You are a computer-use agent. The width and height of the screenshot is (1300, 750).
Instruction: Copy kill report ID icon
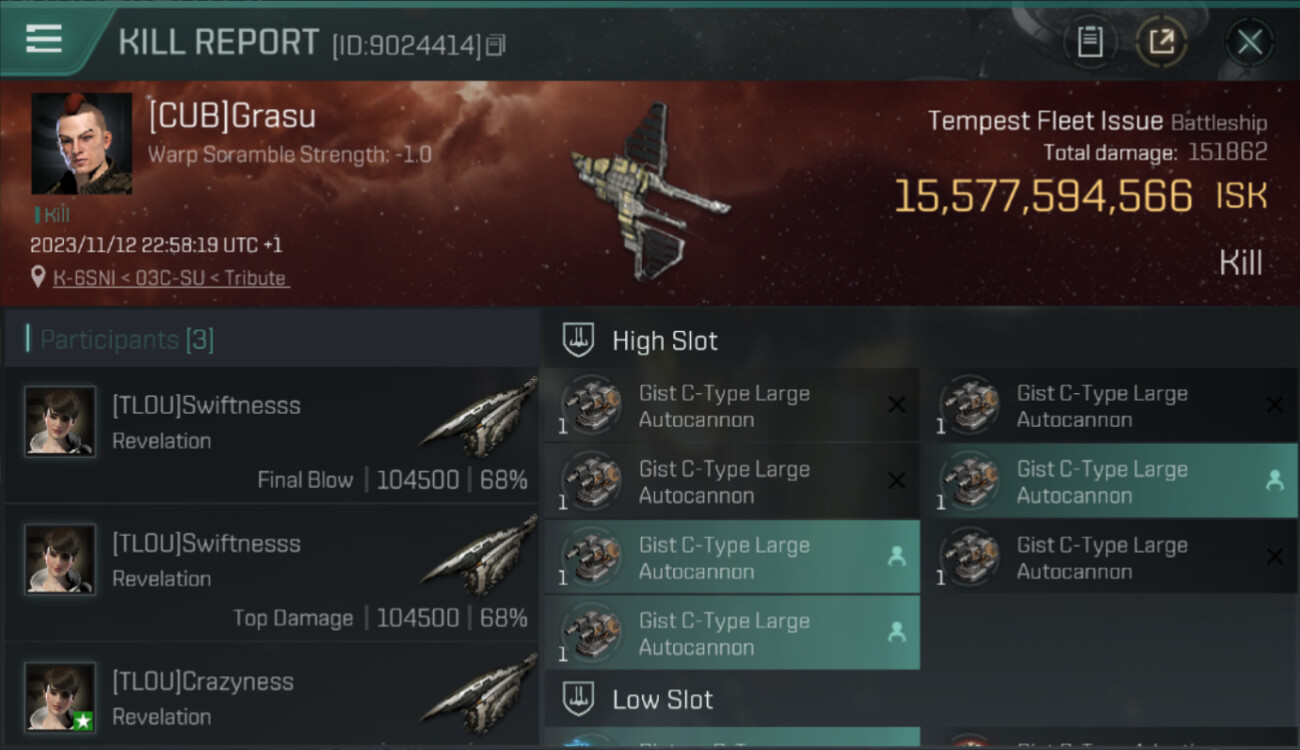[x=495, y=45]
